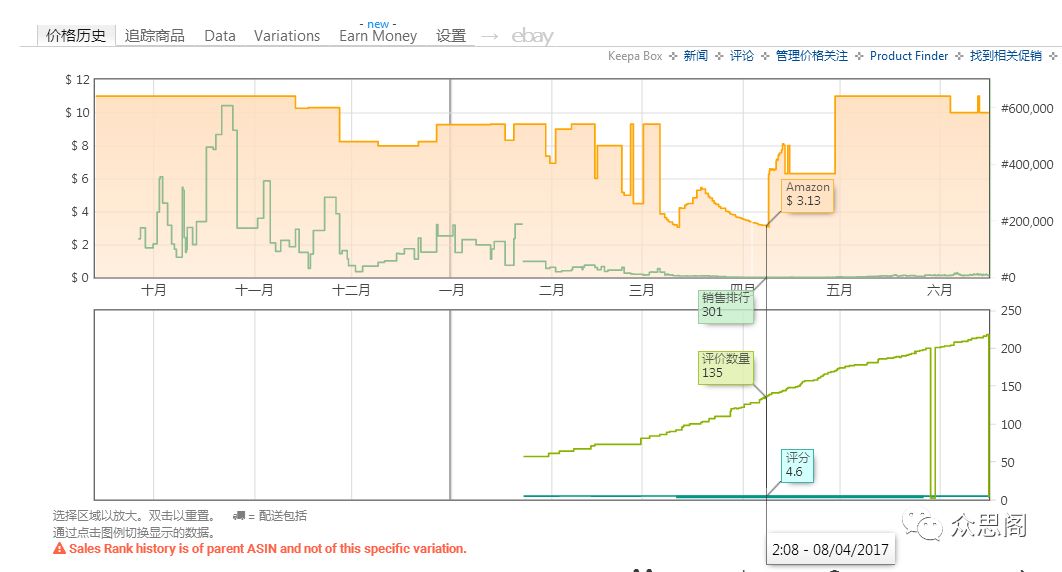
Task: Switch to the 价格历史 tab
Action: coord(76,36)
